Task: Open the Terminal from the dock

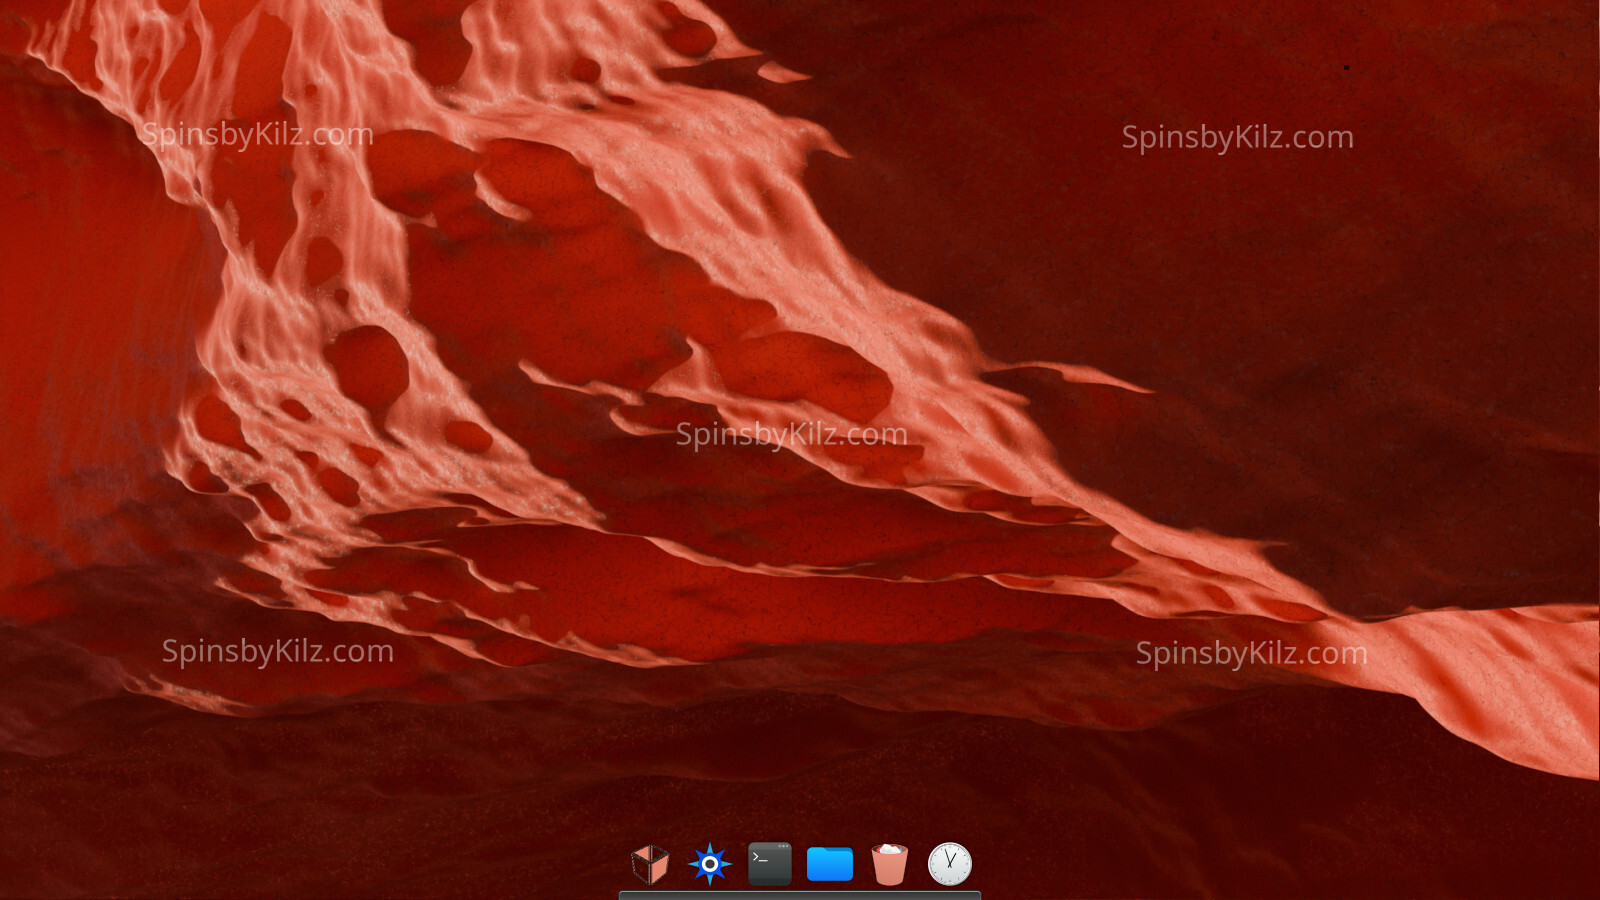Action: 770,864
